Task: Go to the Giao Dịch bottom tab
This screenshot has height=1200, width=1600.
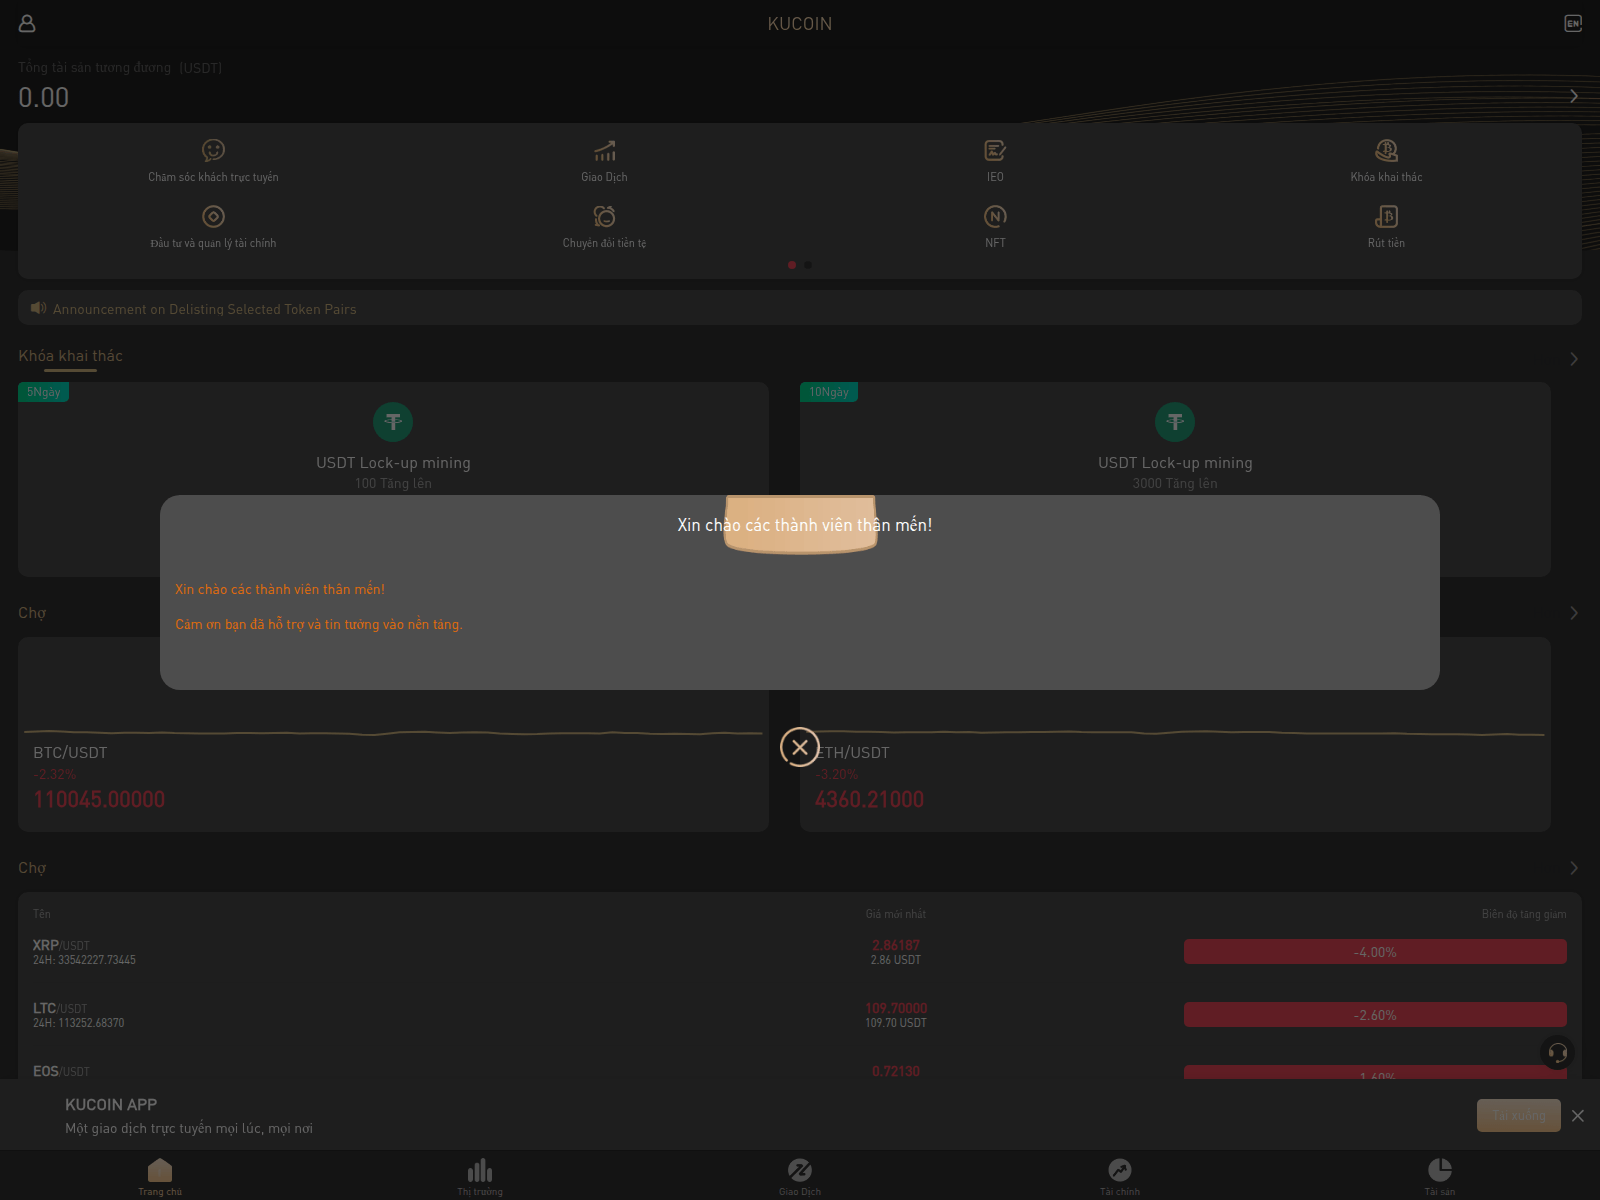Action: 800,1176
